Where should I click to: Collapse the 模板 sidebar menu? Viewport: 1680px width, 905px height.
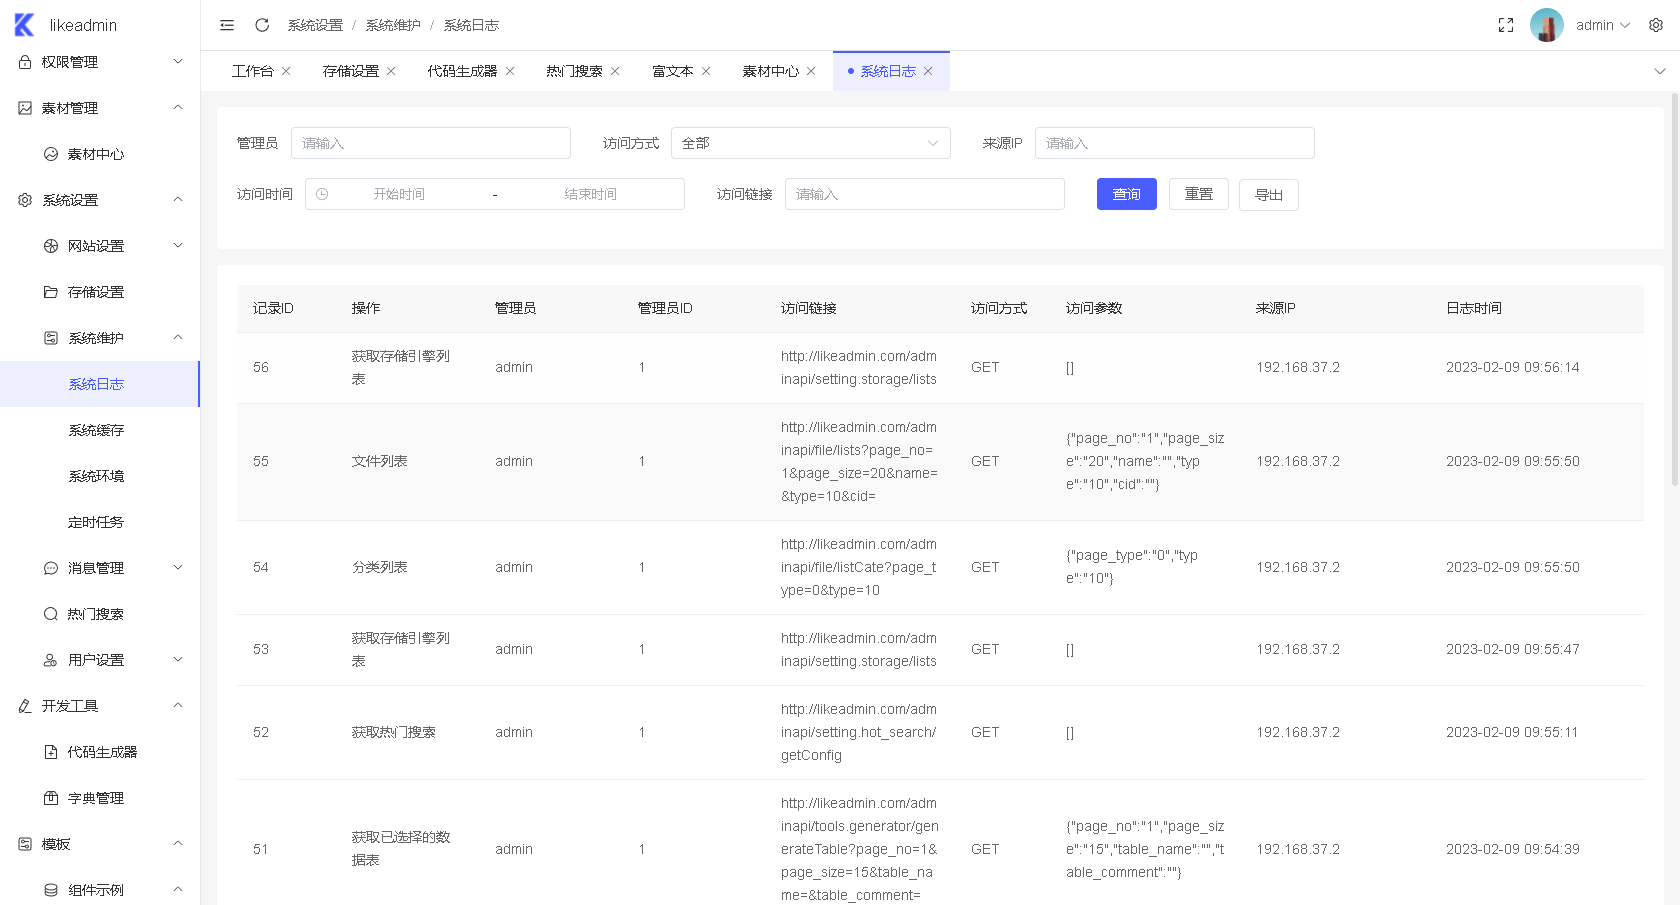click(100, 844)
